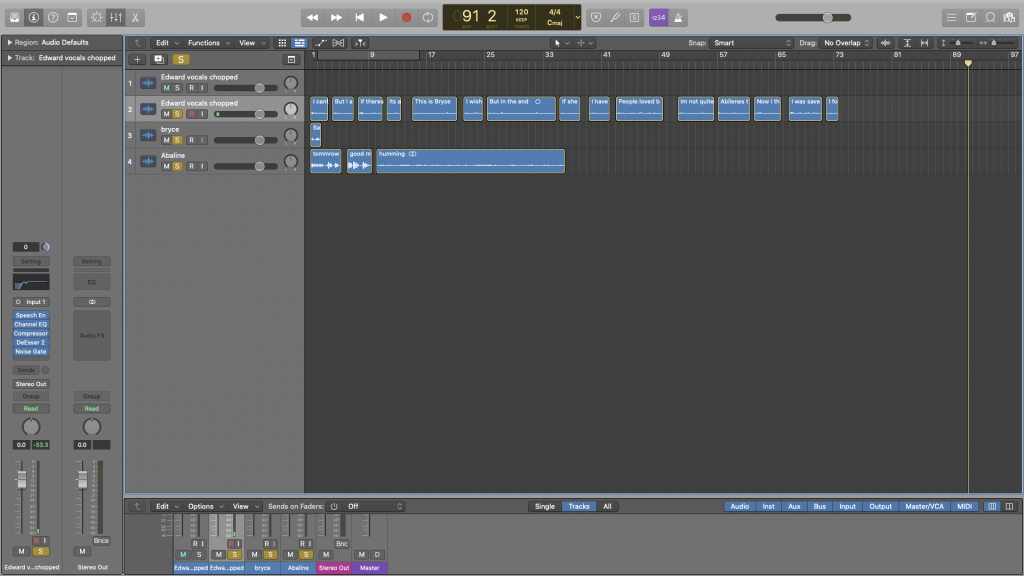The image size is (1024, 576).
Task: Open the media Browsers panel
Action: (x=1010, y=18)
